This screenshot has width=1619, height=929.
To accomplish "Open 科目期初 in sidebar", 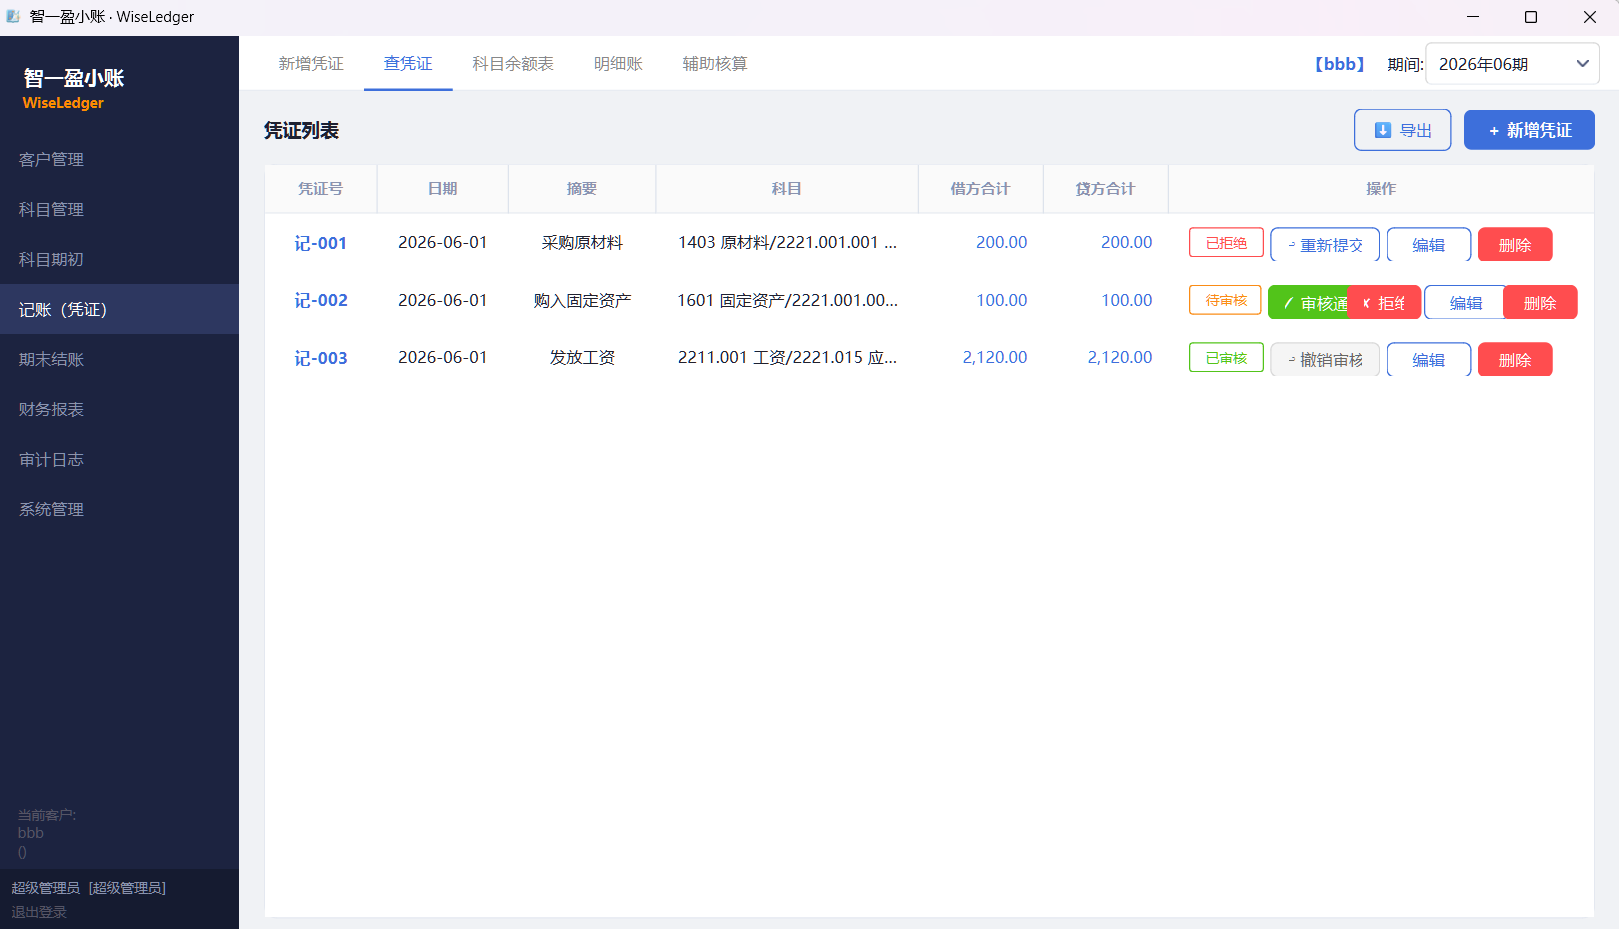I will [x=119, y=259].
